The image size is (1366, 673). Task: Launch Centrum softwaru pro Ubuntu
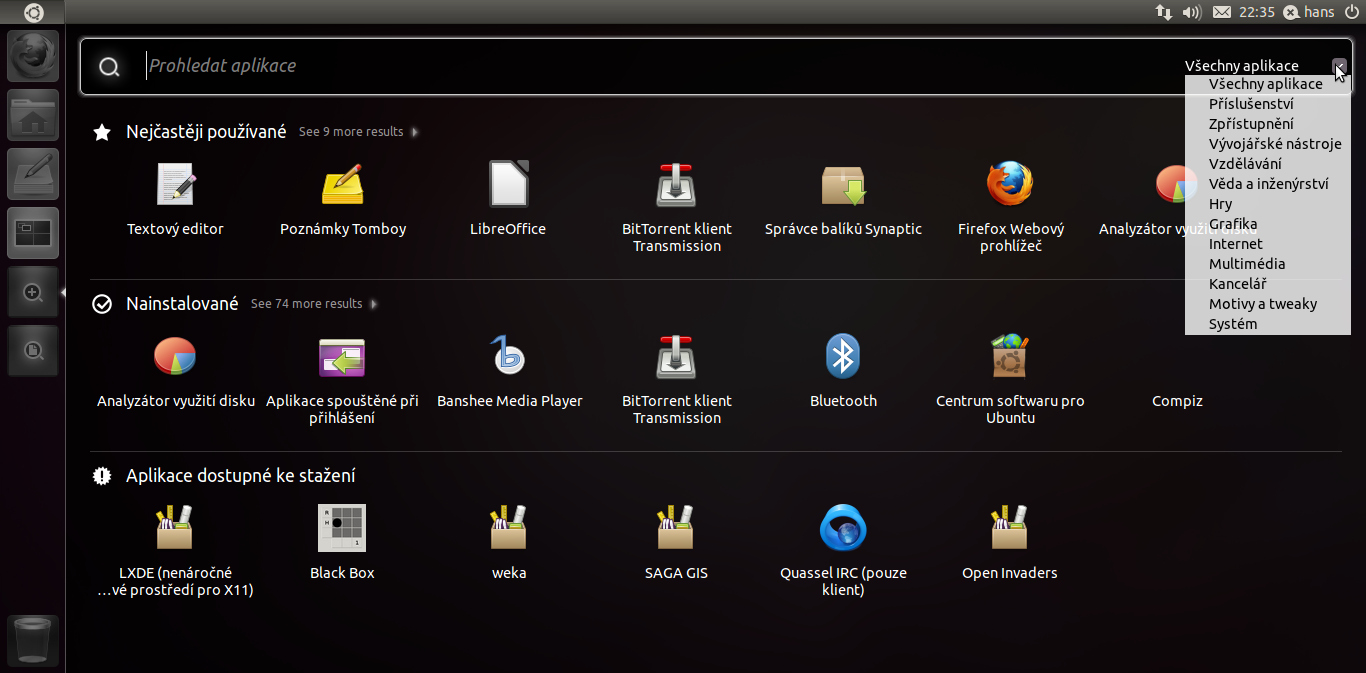pyautogui.click(x=1010, y=379)
